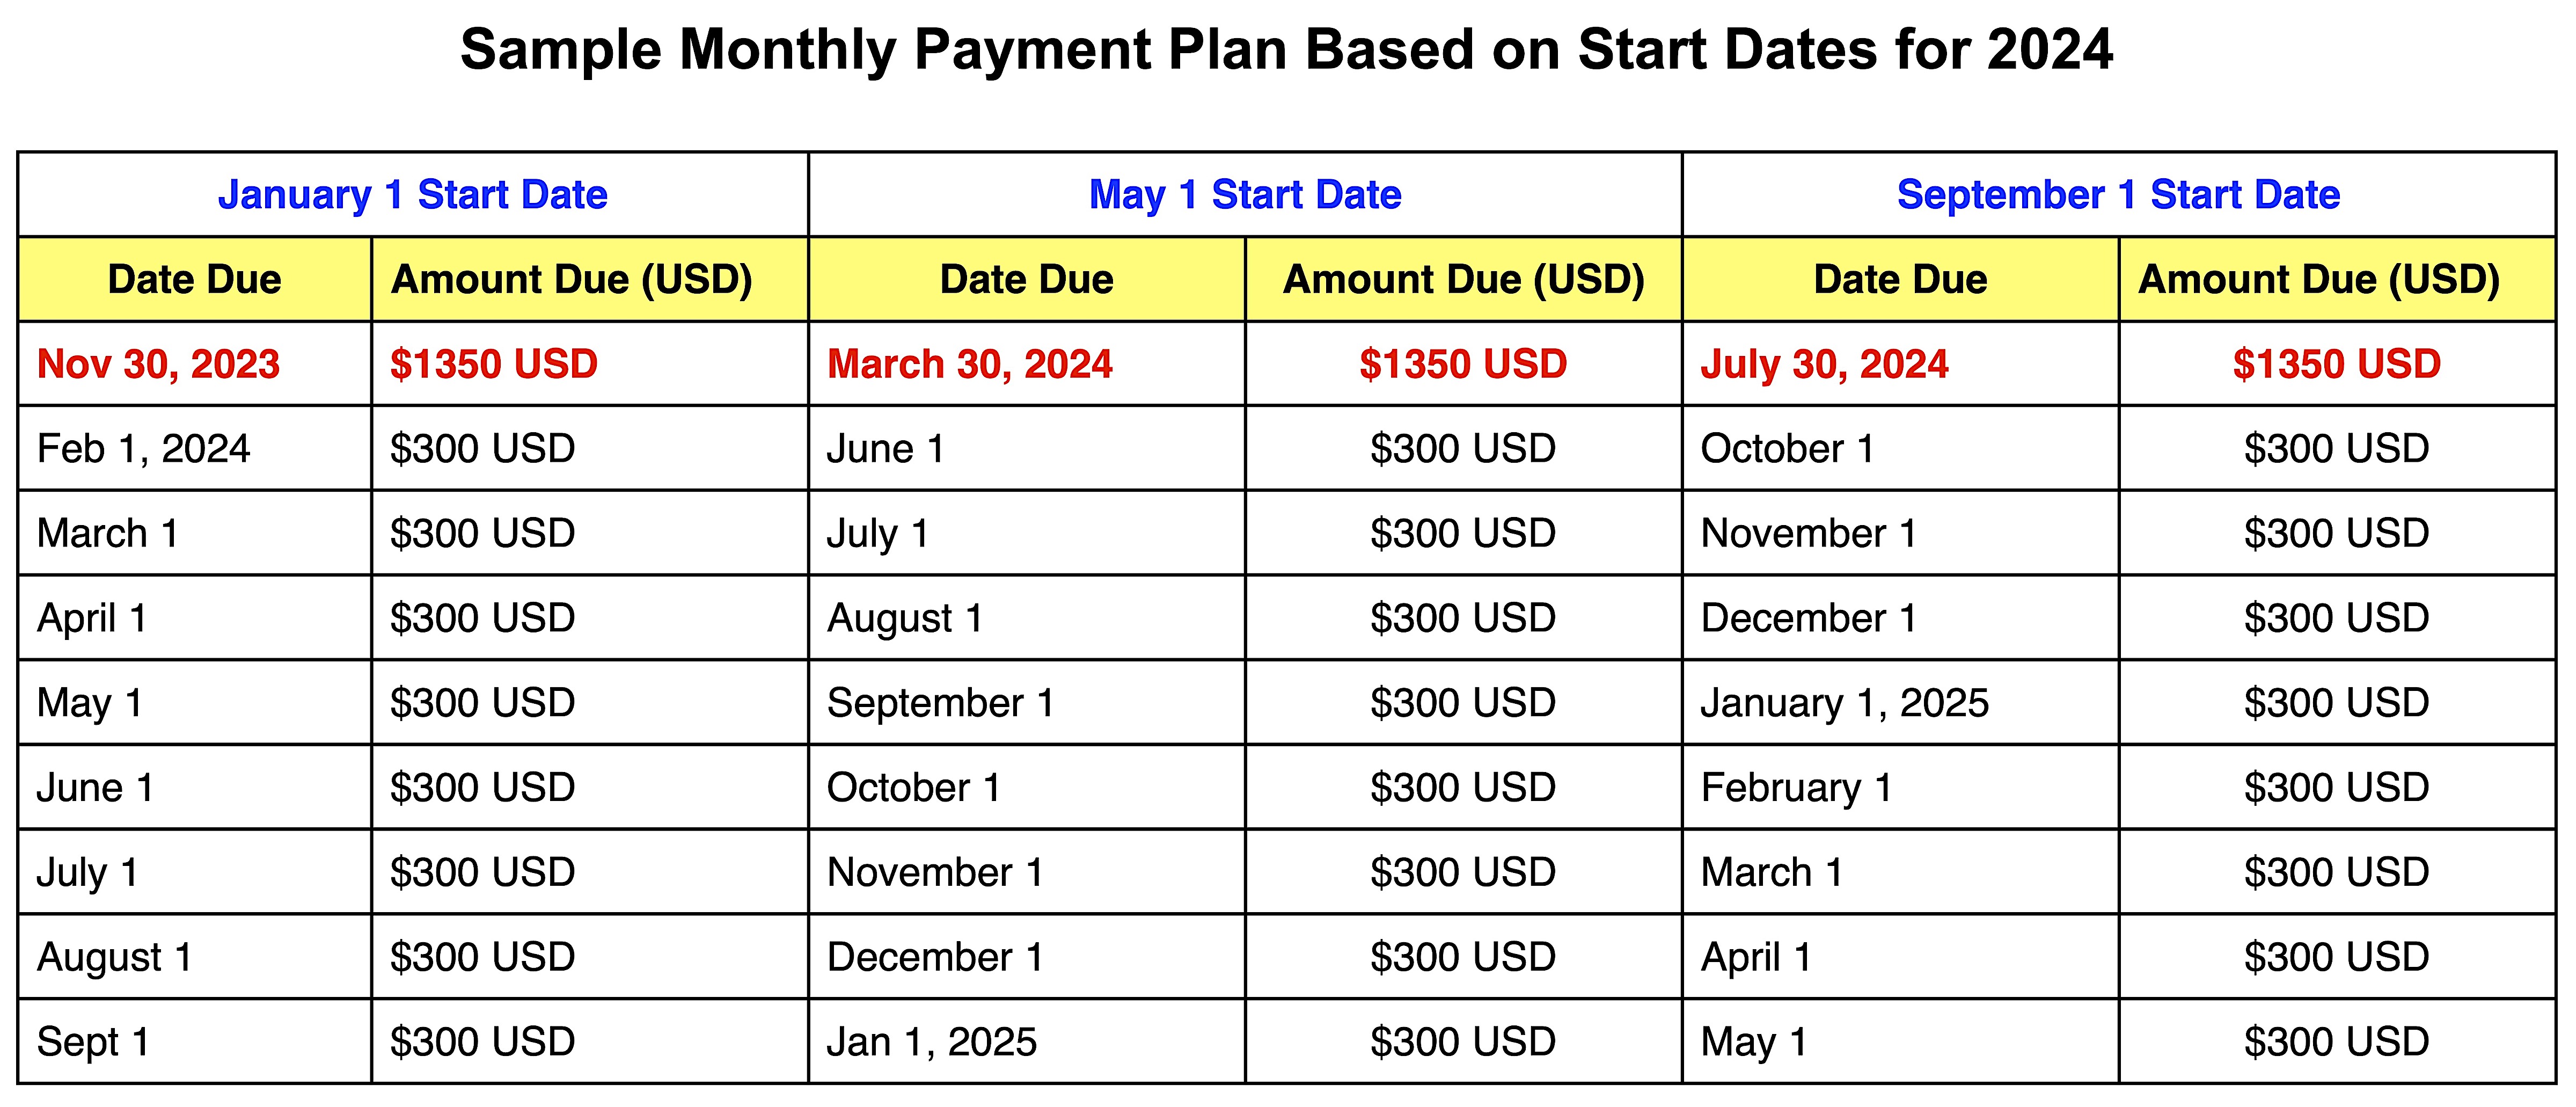Click Date Due header under January start
Viewport: 2576px width, 1107px height.
[194, 279]
